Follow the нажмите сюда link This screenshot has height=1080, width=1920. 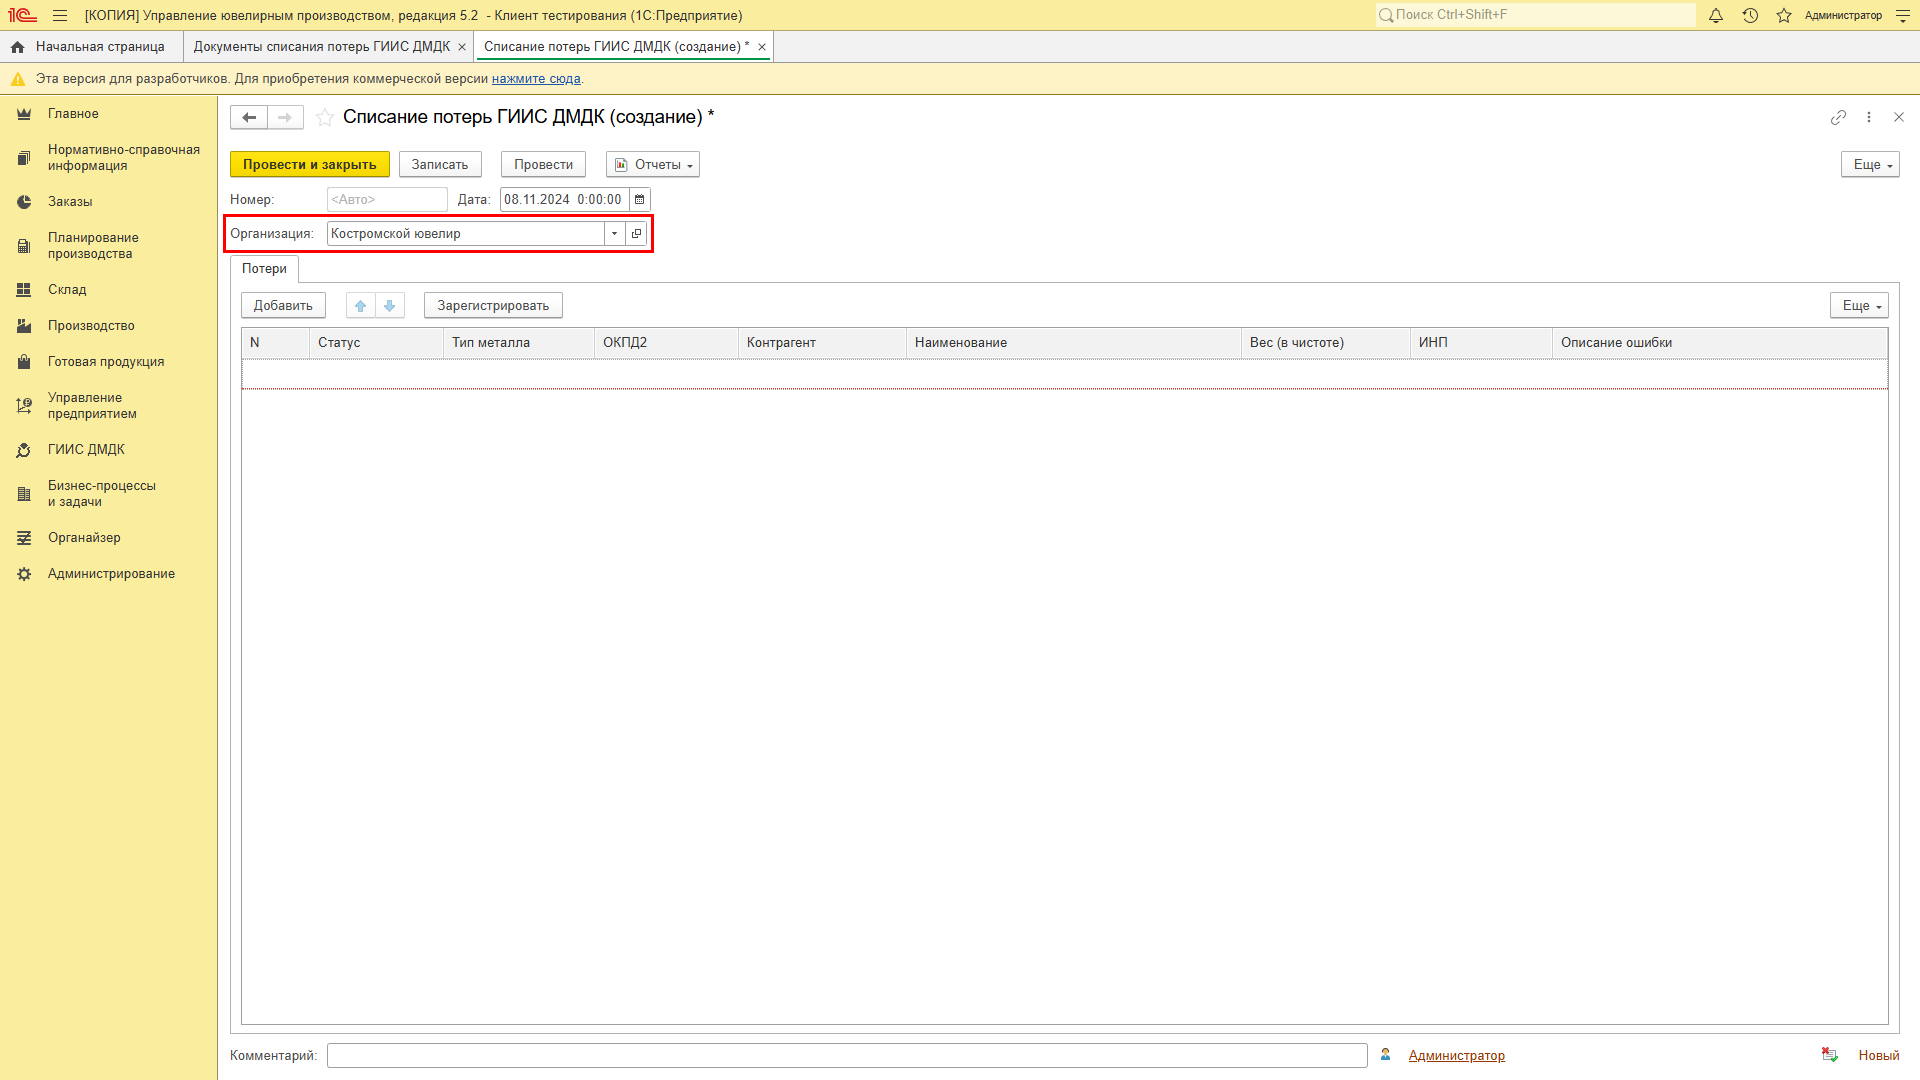coord(536,79)
